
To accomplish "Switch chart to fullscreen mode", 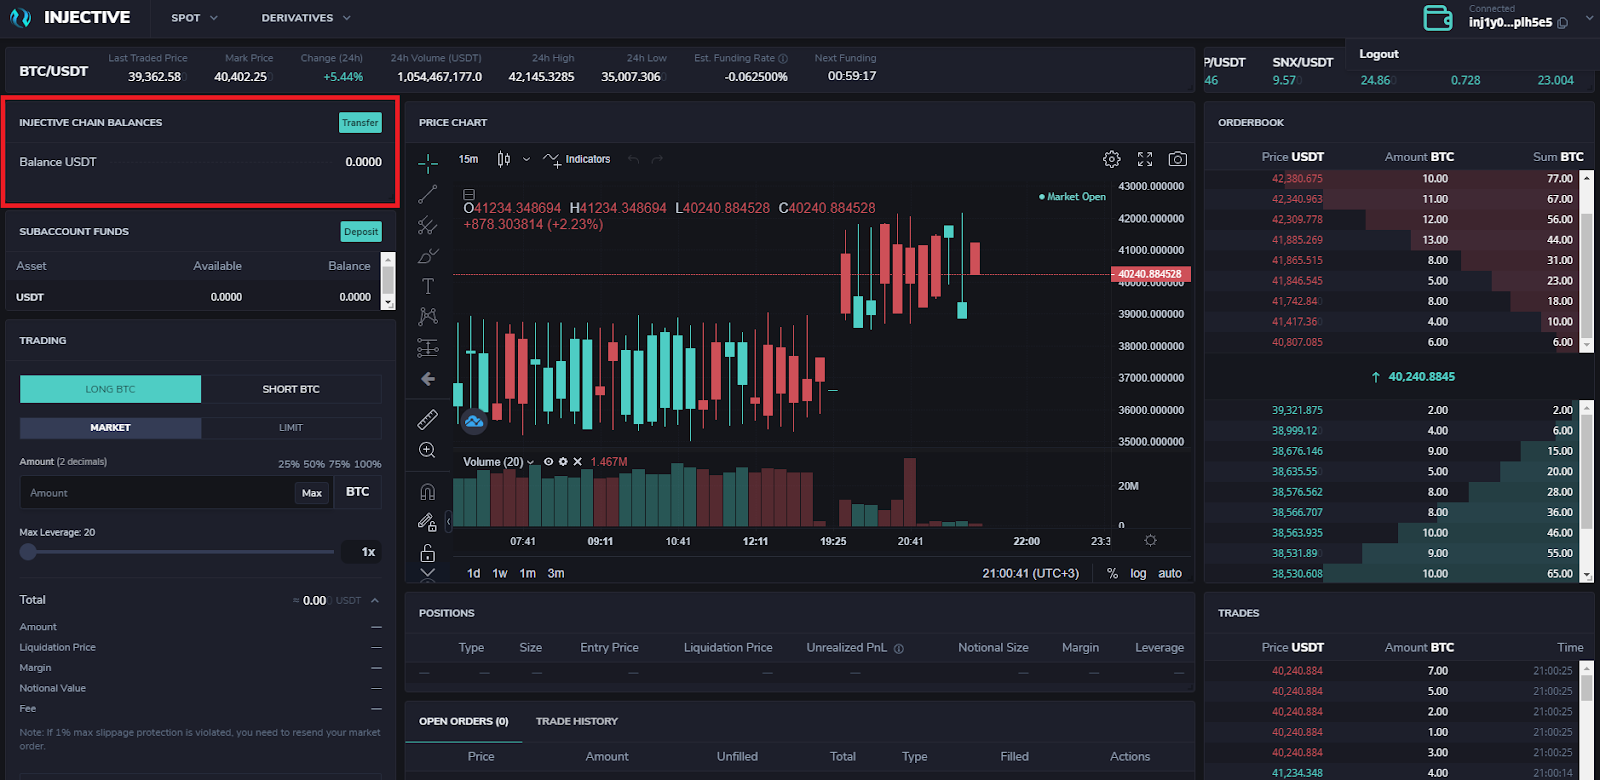I will [x=1145, y=159].
